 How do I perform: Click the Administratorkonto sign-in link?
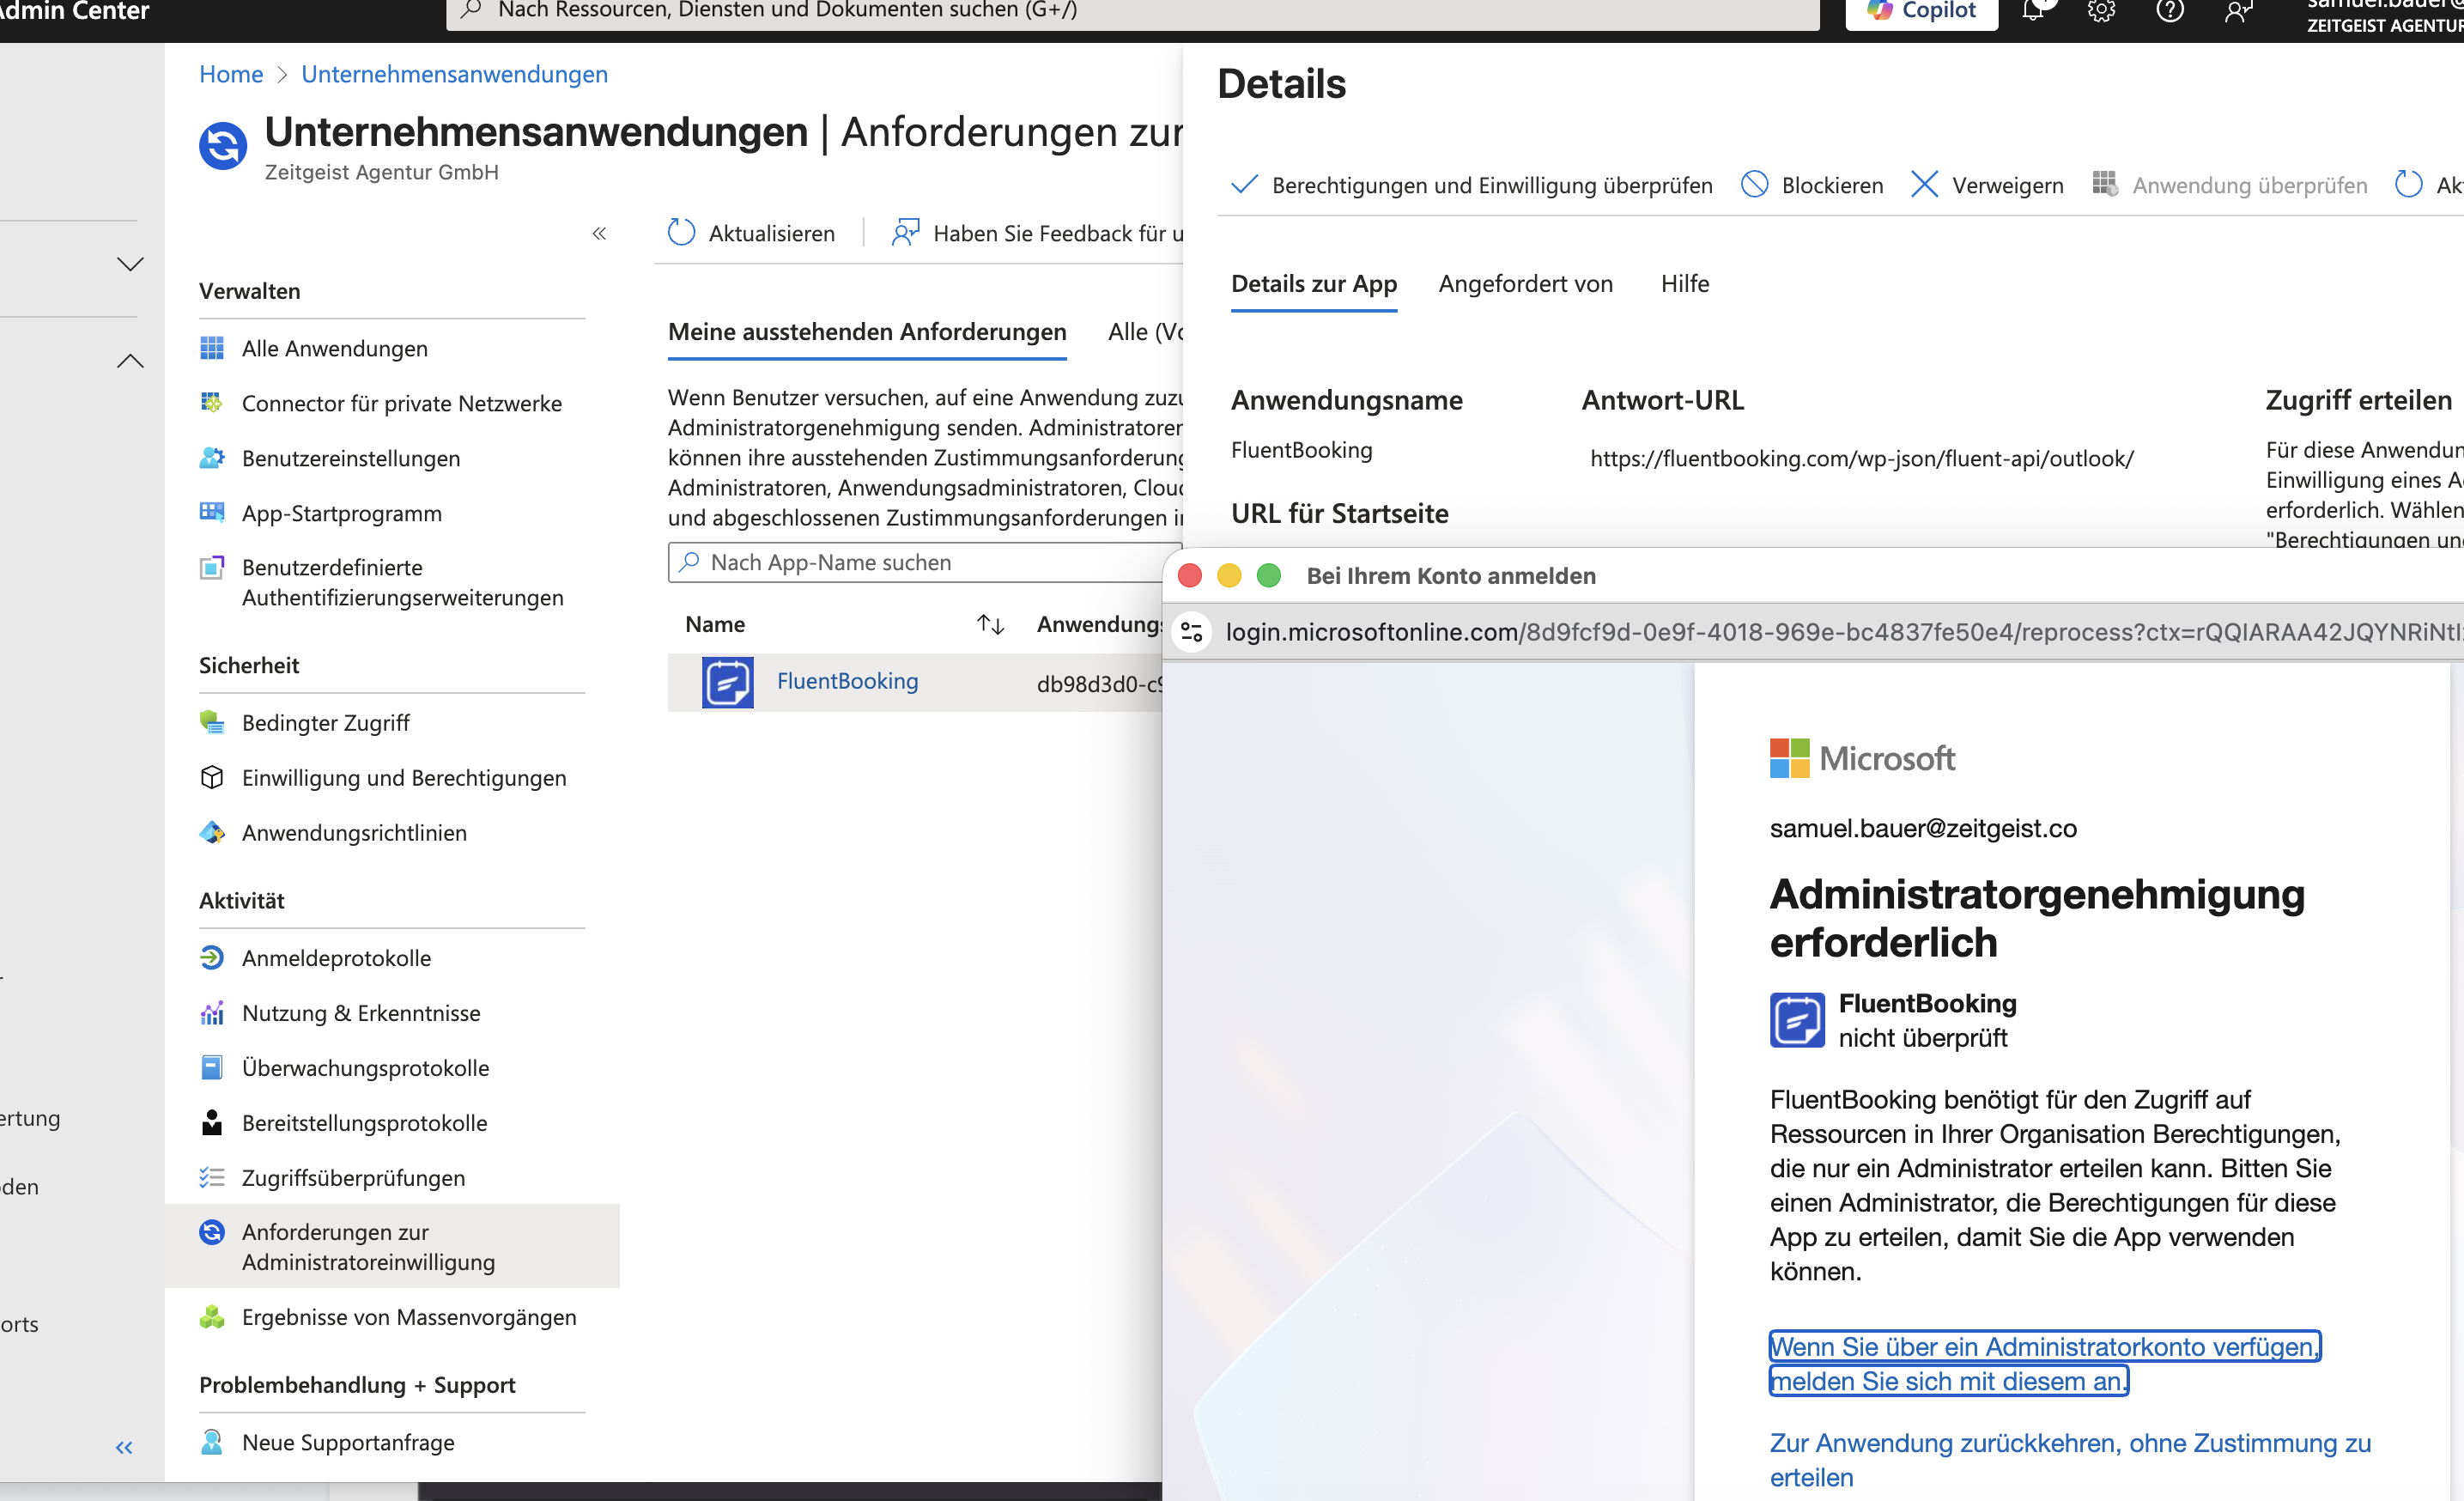pos(2044,1364)
